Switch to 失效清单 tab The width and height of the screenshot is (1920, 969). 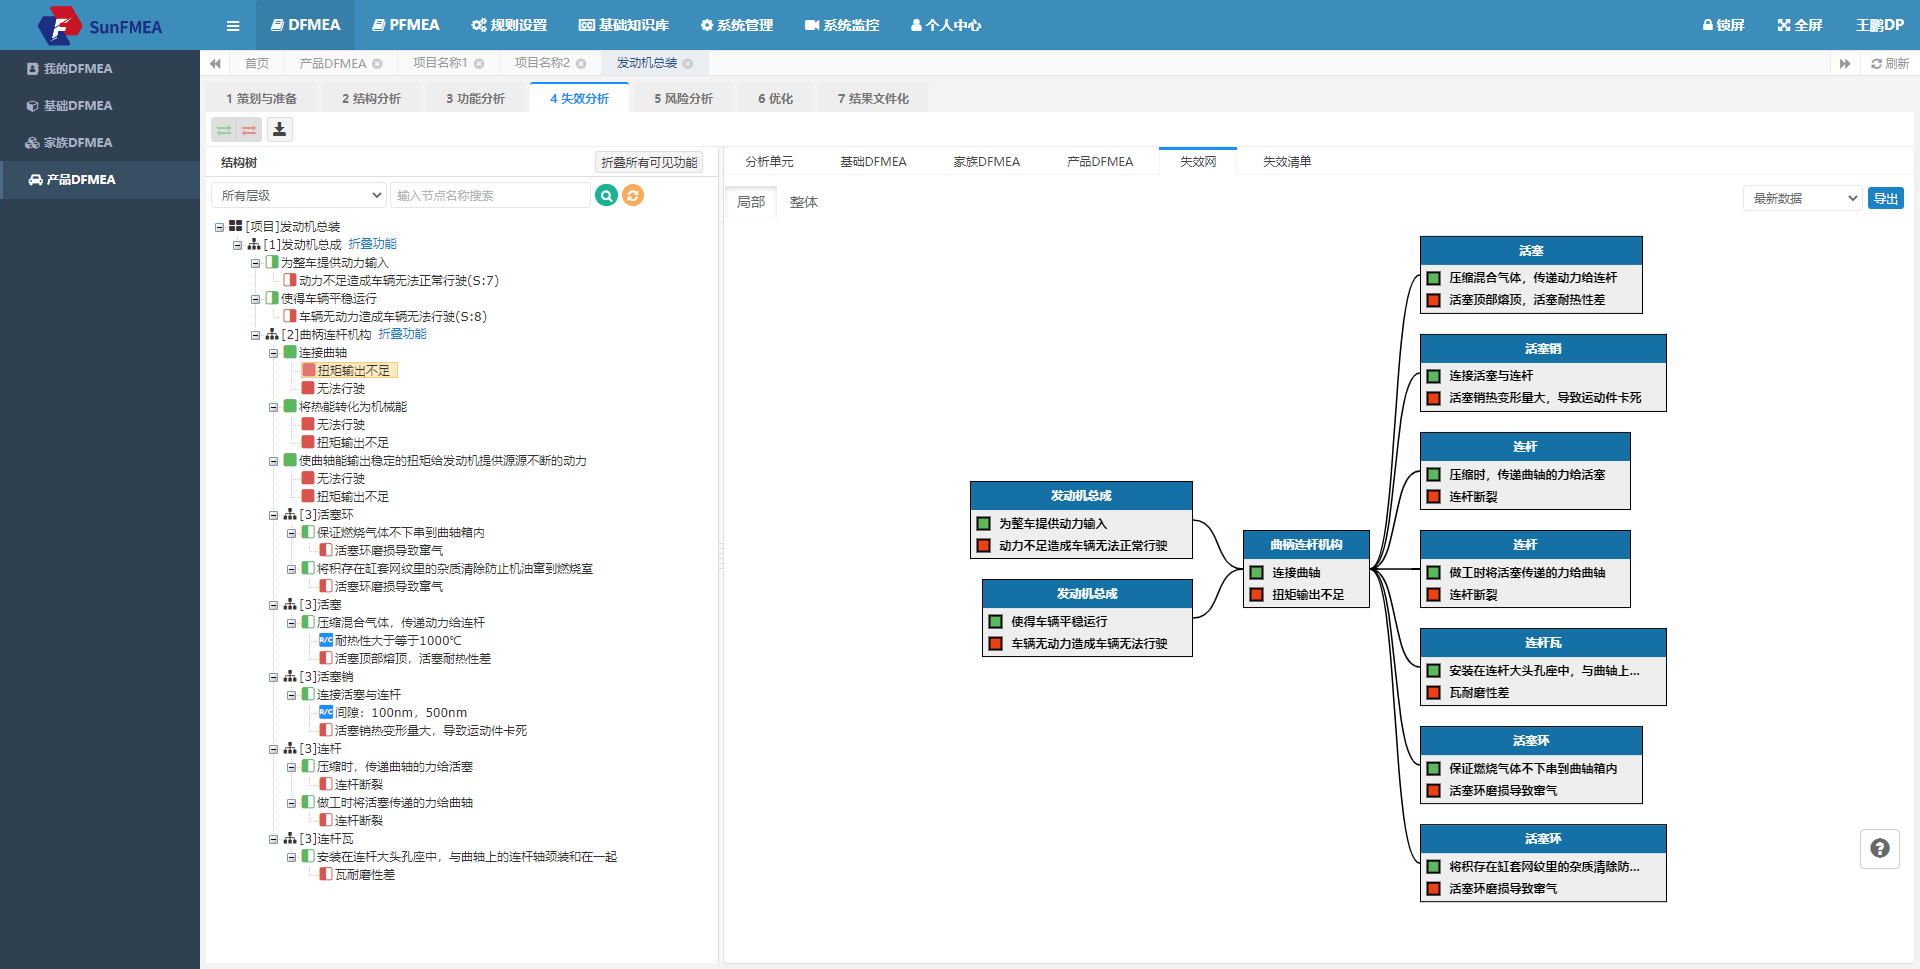(x=1287, y=161)
